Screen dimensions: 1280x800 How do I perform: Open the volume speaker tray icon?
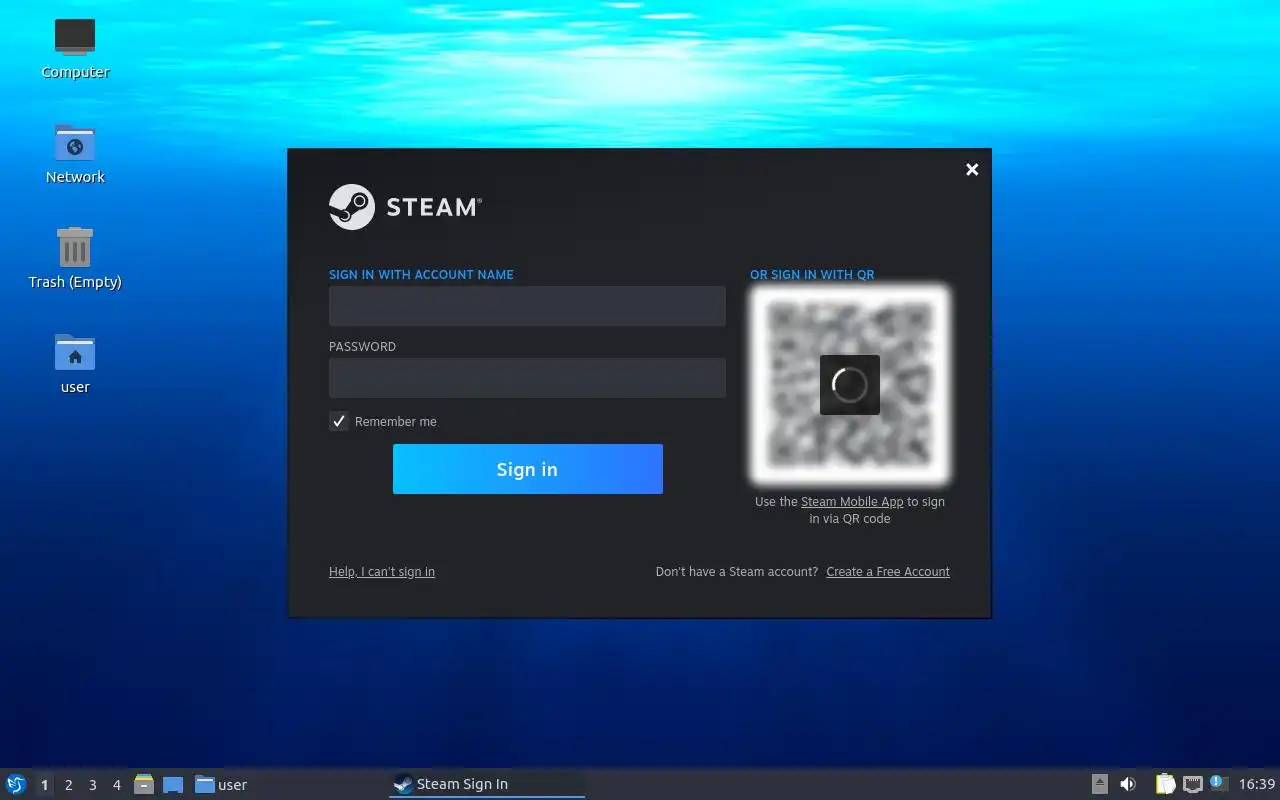(x=1128, y=784)
